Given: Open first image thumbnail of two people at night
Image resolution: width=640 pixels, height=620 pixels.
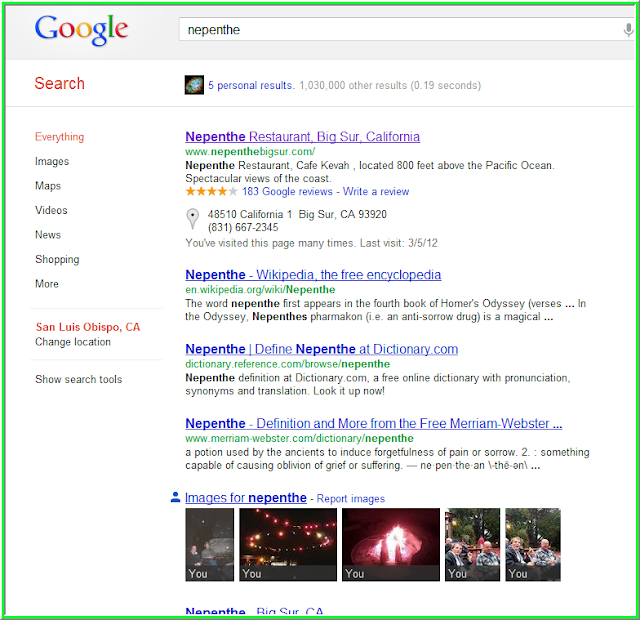Looking at the screenshot, I should pyautogui.click(x=209, y=544).
